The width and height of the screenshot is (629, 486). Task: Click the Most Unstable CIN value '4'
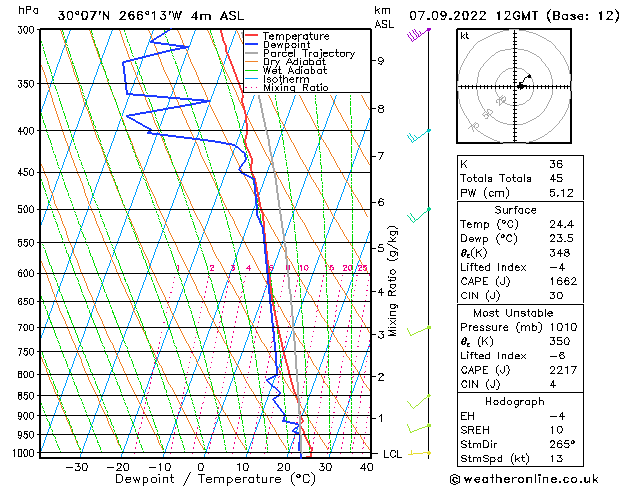coord(553,384)
